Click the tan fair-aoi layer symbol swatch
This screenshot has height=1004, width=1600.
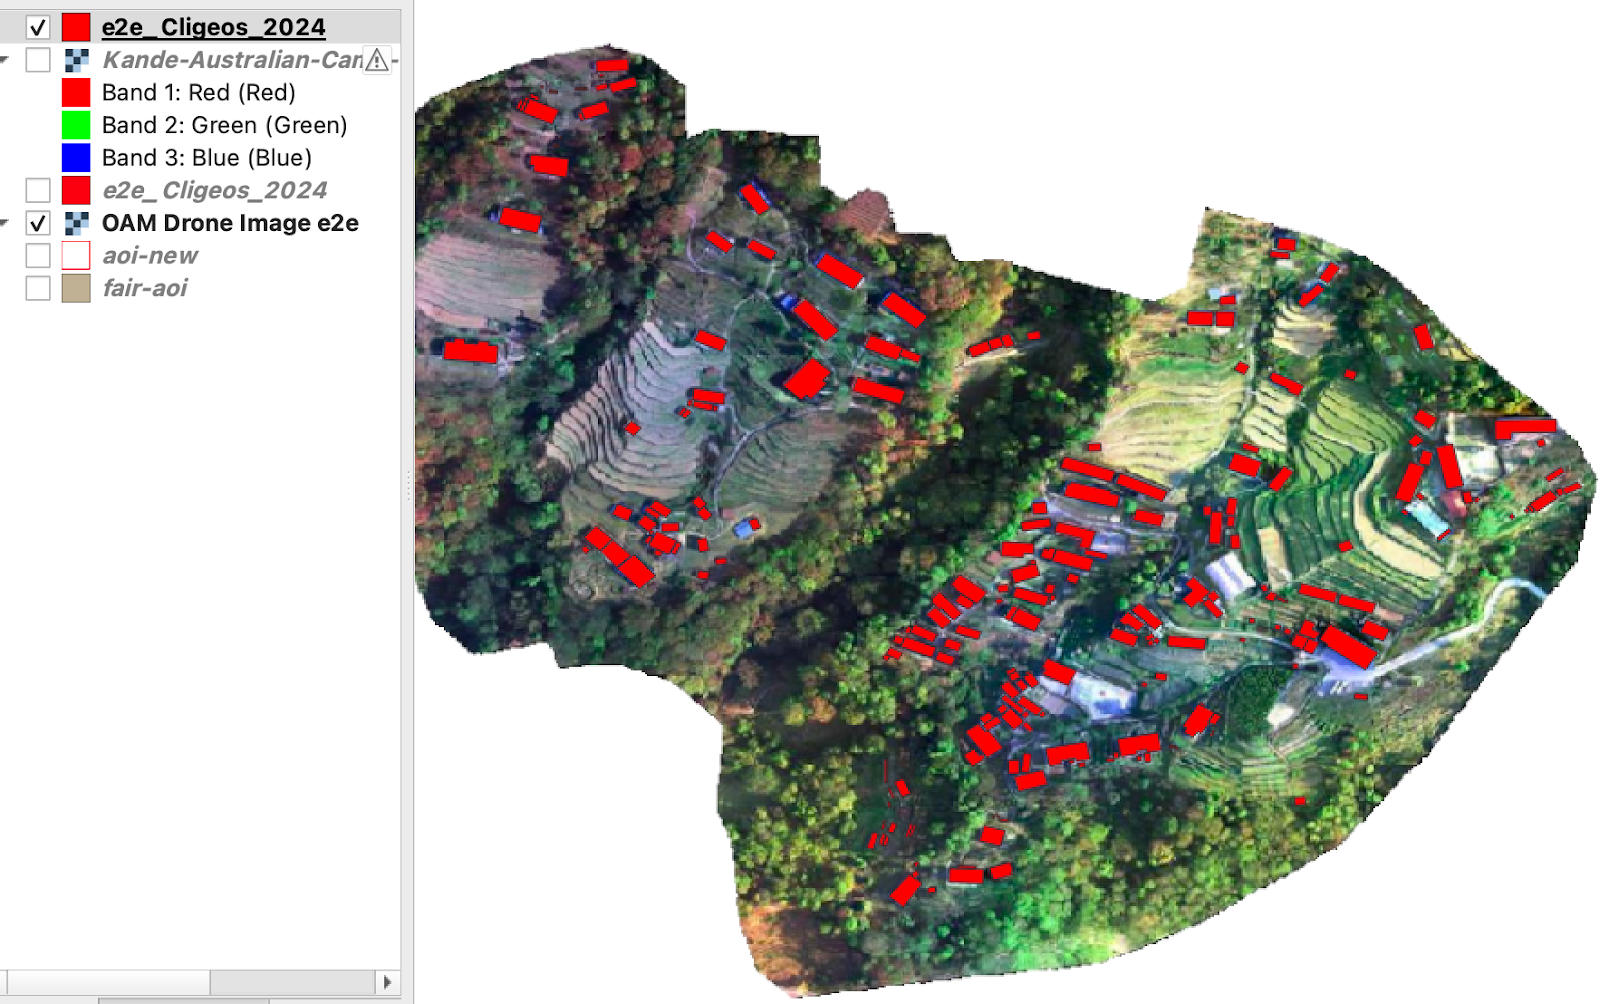point(76,289)
